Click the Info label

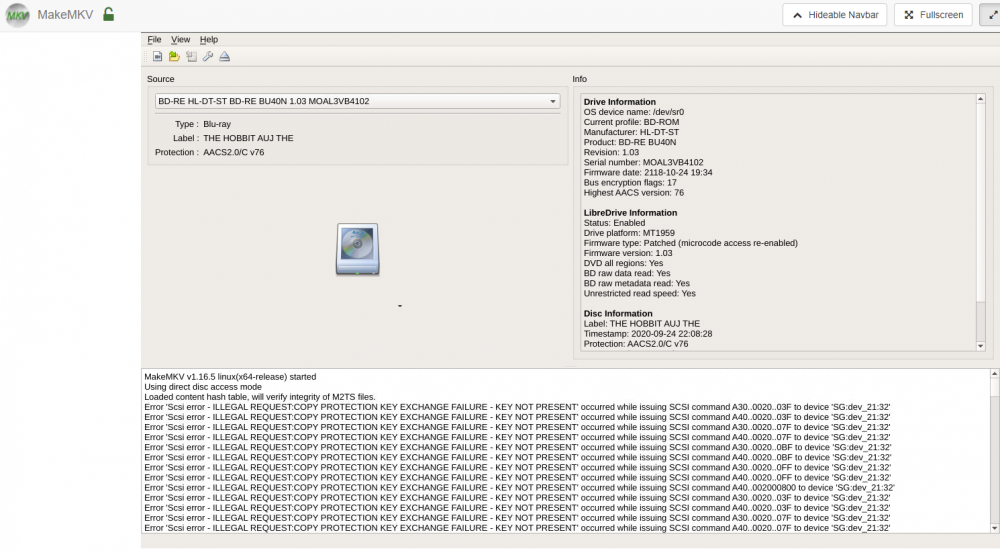[580, 79]
